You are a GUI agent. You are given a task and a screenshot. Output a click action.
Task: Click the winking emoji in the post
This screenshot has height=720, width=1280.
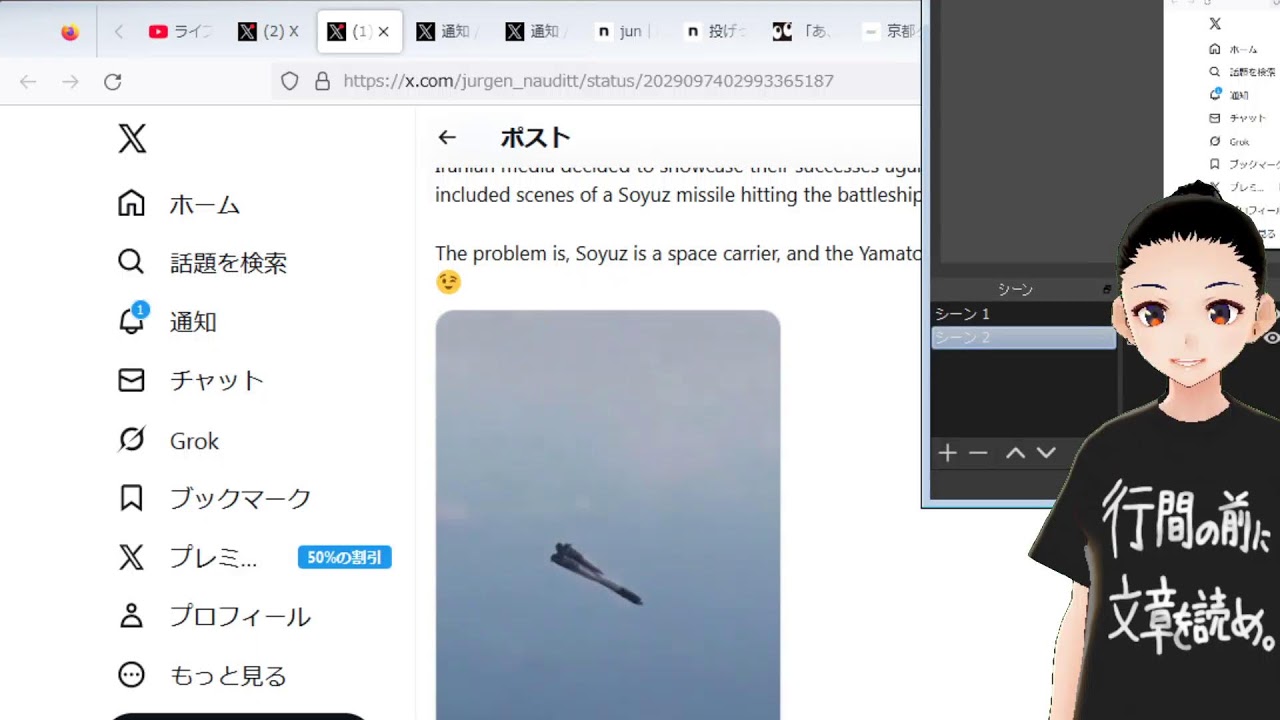coord(449,282)
